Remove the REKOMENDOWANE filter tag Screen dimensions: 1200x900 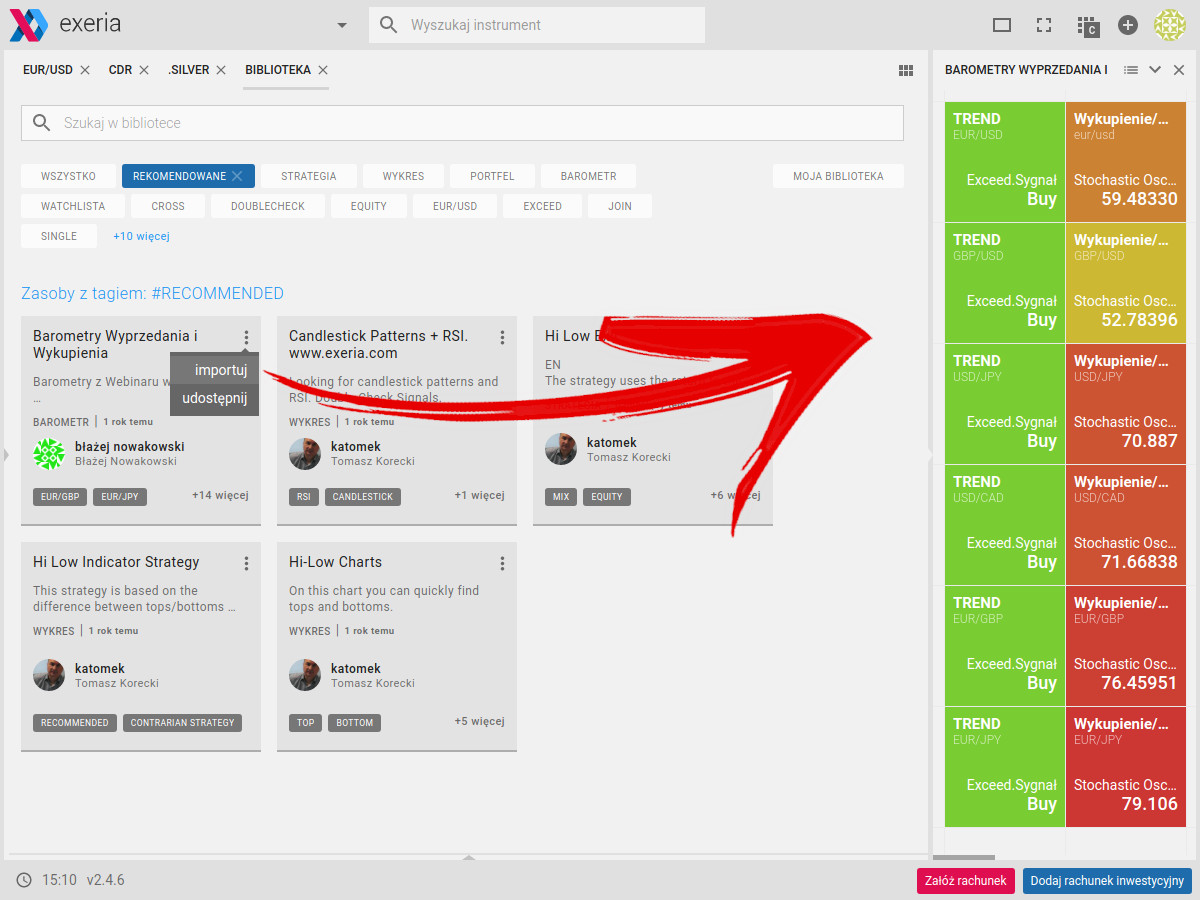(237, 176)
